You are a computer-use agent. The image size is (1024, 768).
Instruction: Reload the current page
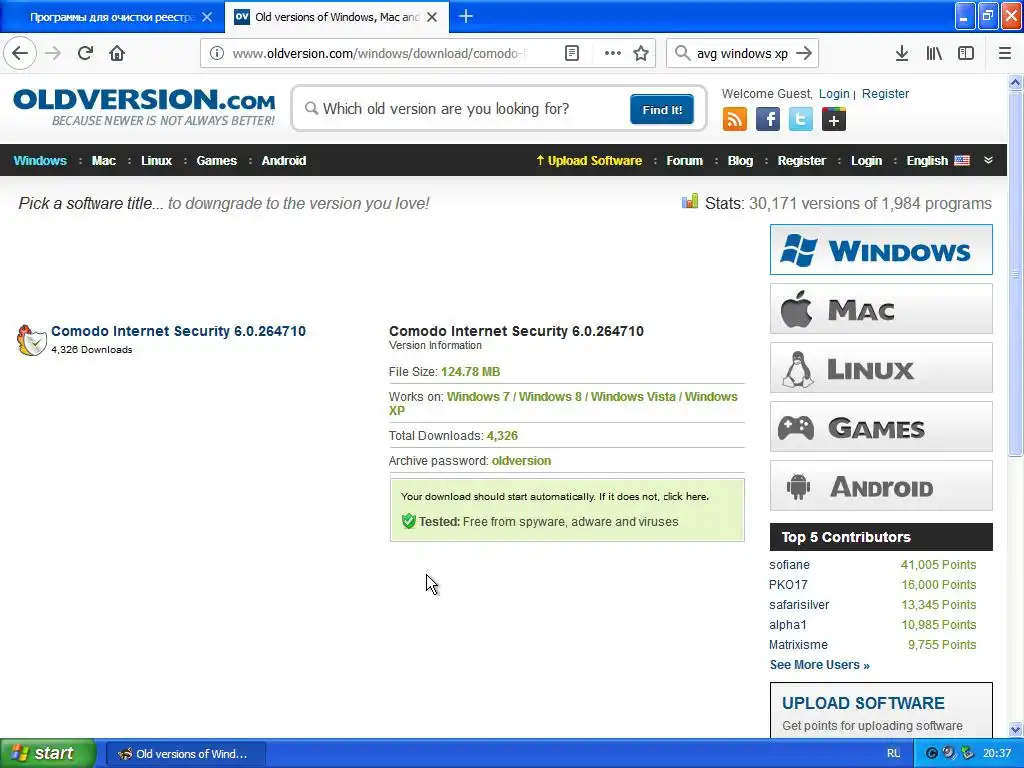pos(86,53)
